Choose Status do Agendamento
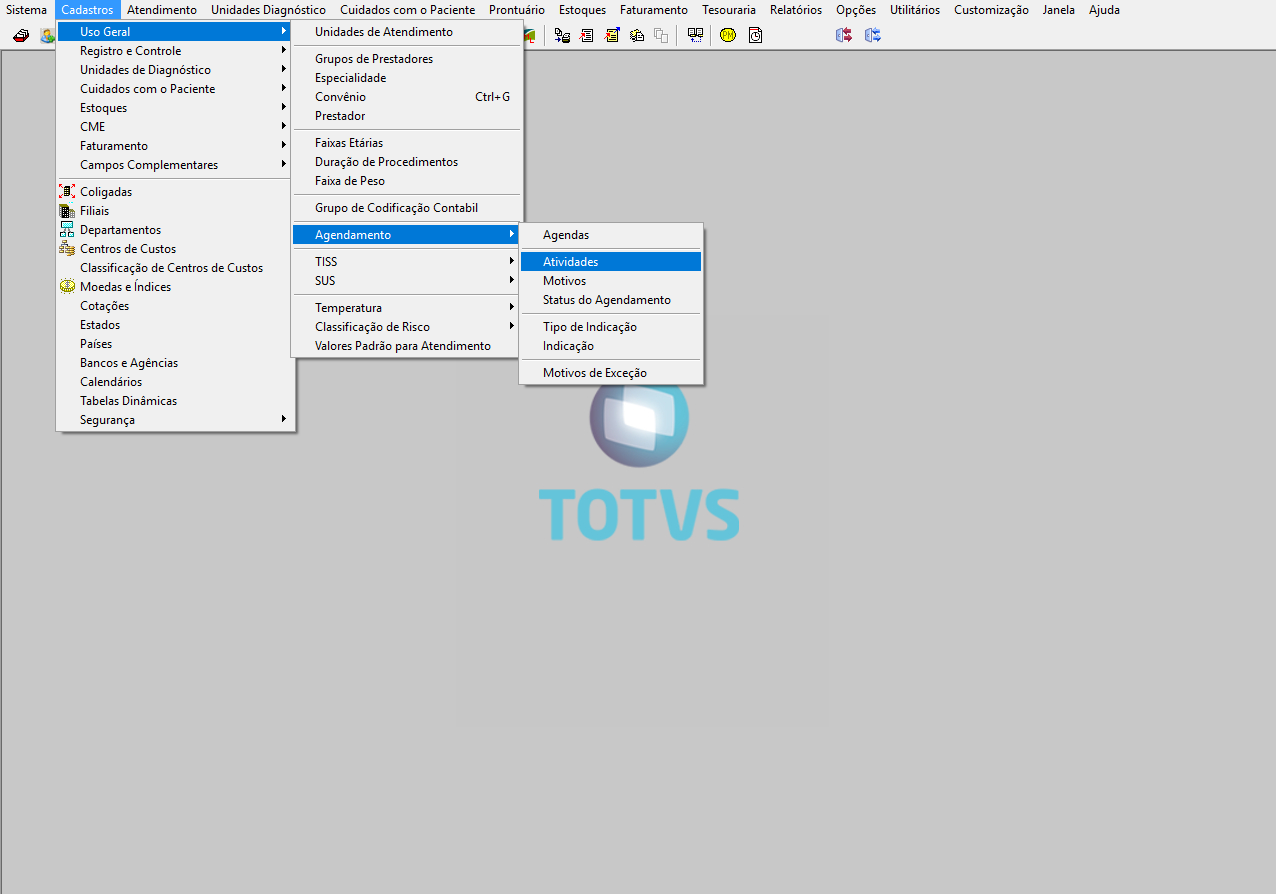The height and width of the screenshot is (894, 1276). (x=611, y=300)
